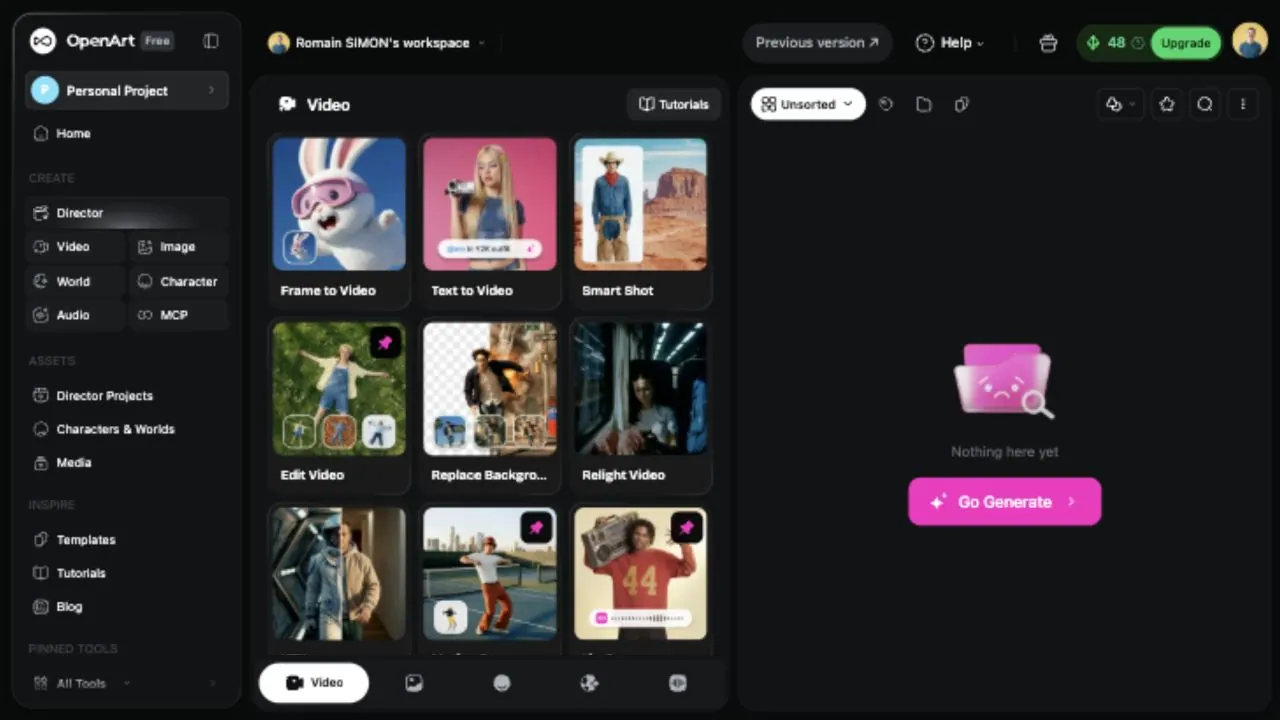
Task: Open Characters & Worlds under Assets
Action: coord(126,429)
